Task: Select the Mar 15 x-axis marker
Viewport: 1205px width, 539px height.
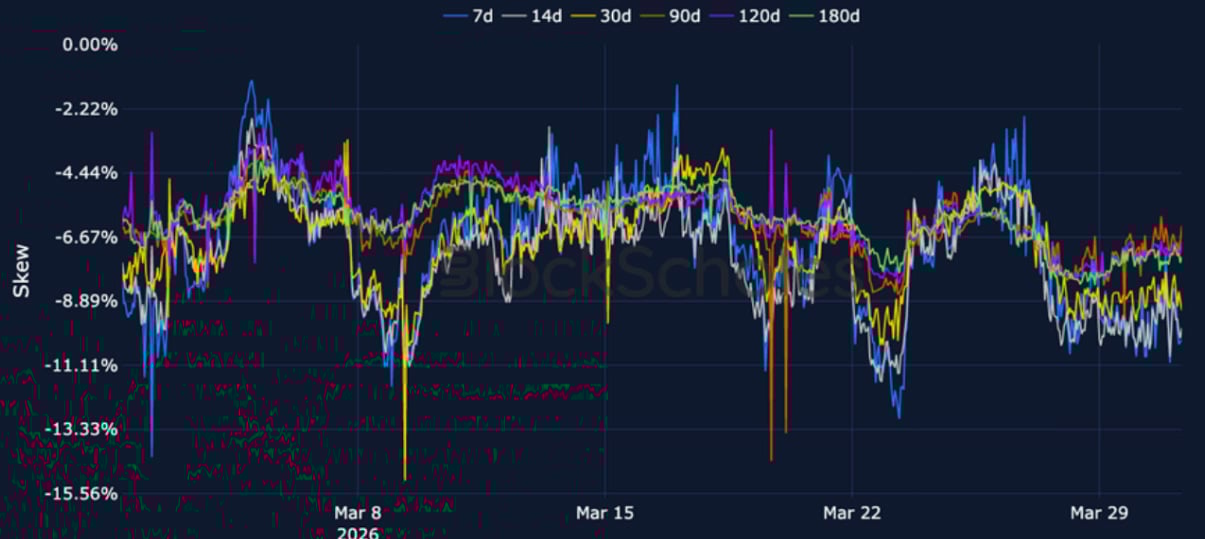Action: tap(605, 514)
